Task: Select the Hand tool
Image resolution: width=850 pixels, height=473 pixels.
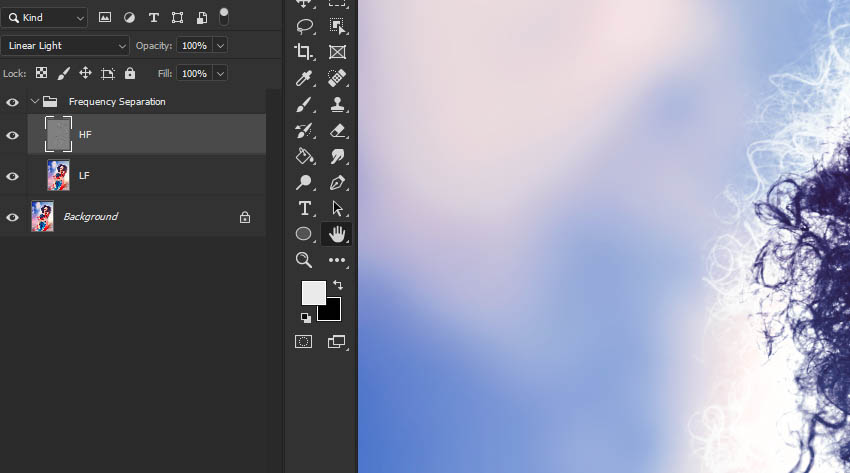Action: [x=337, y=234]
